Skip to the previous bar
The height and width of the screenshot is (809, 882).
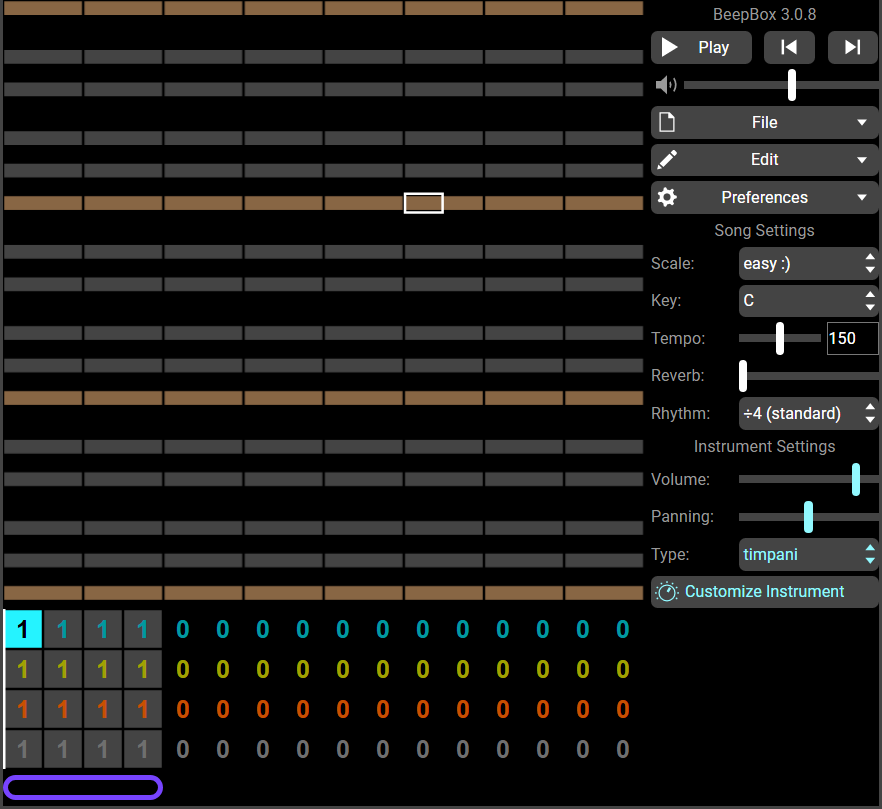(789, 47)
